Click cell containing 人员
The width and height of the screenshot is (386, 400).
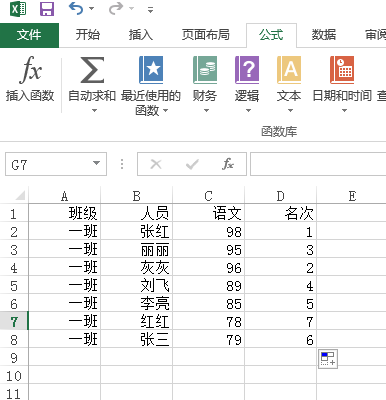click(x=137, y=213)
